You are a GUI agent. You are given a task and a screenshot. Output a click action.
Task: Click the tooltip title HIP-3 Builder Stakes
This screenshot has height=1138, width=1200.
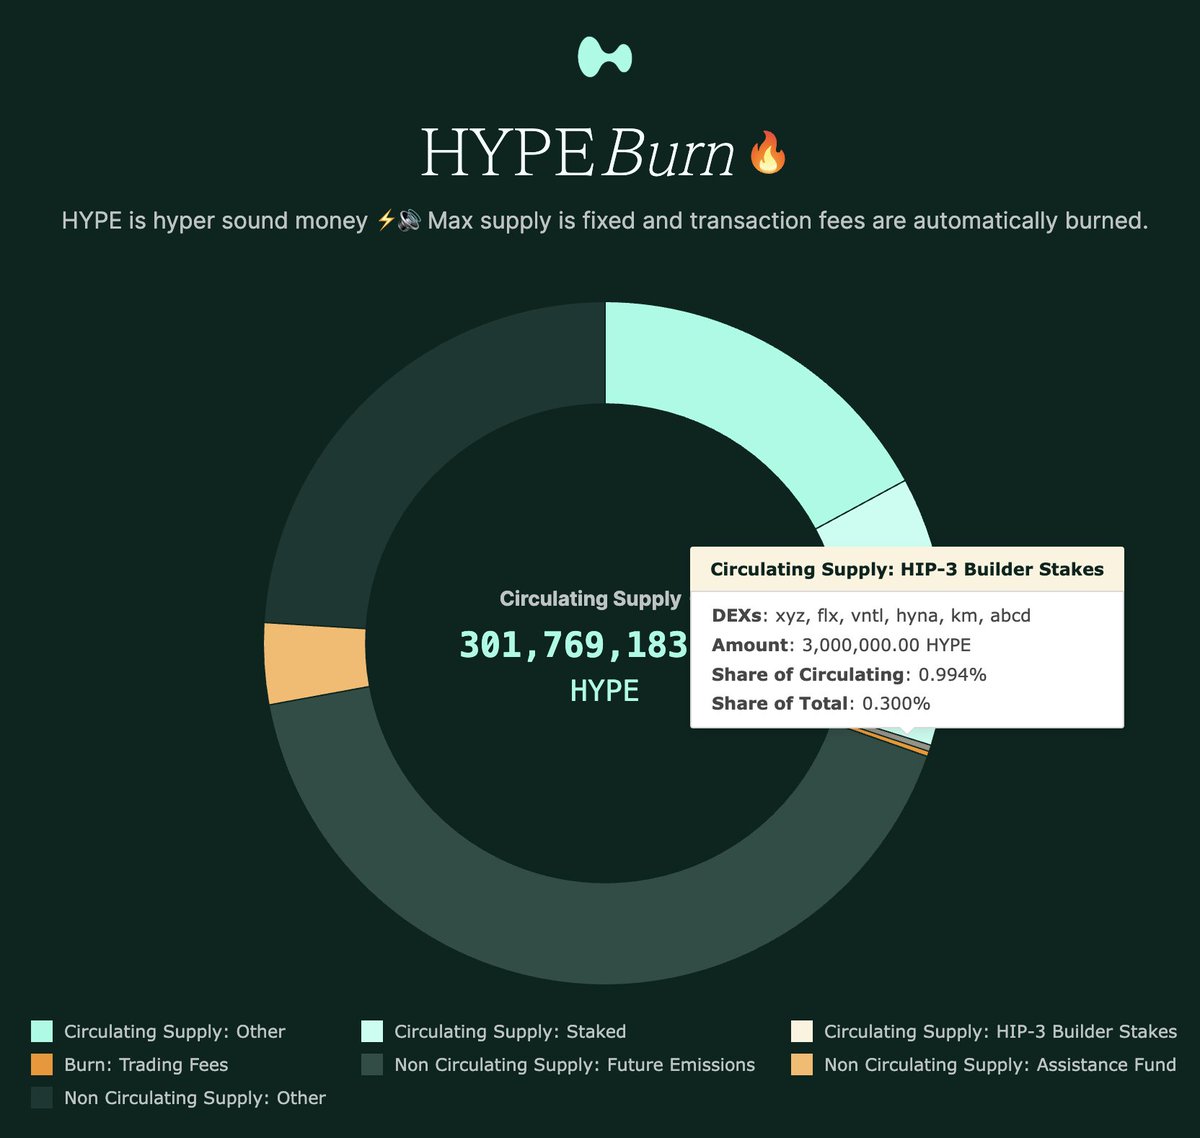[x=907, y=569]
